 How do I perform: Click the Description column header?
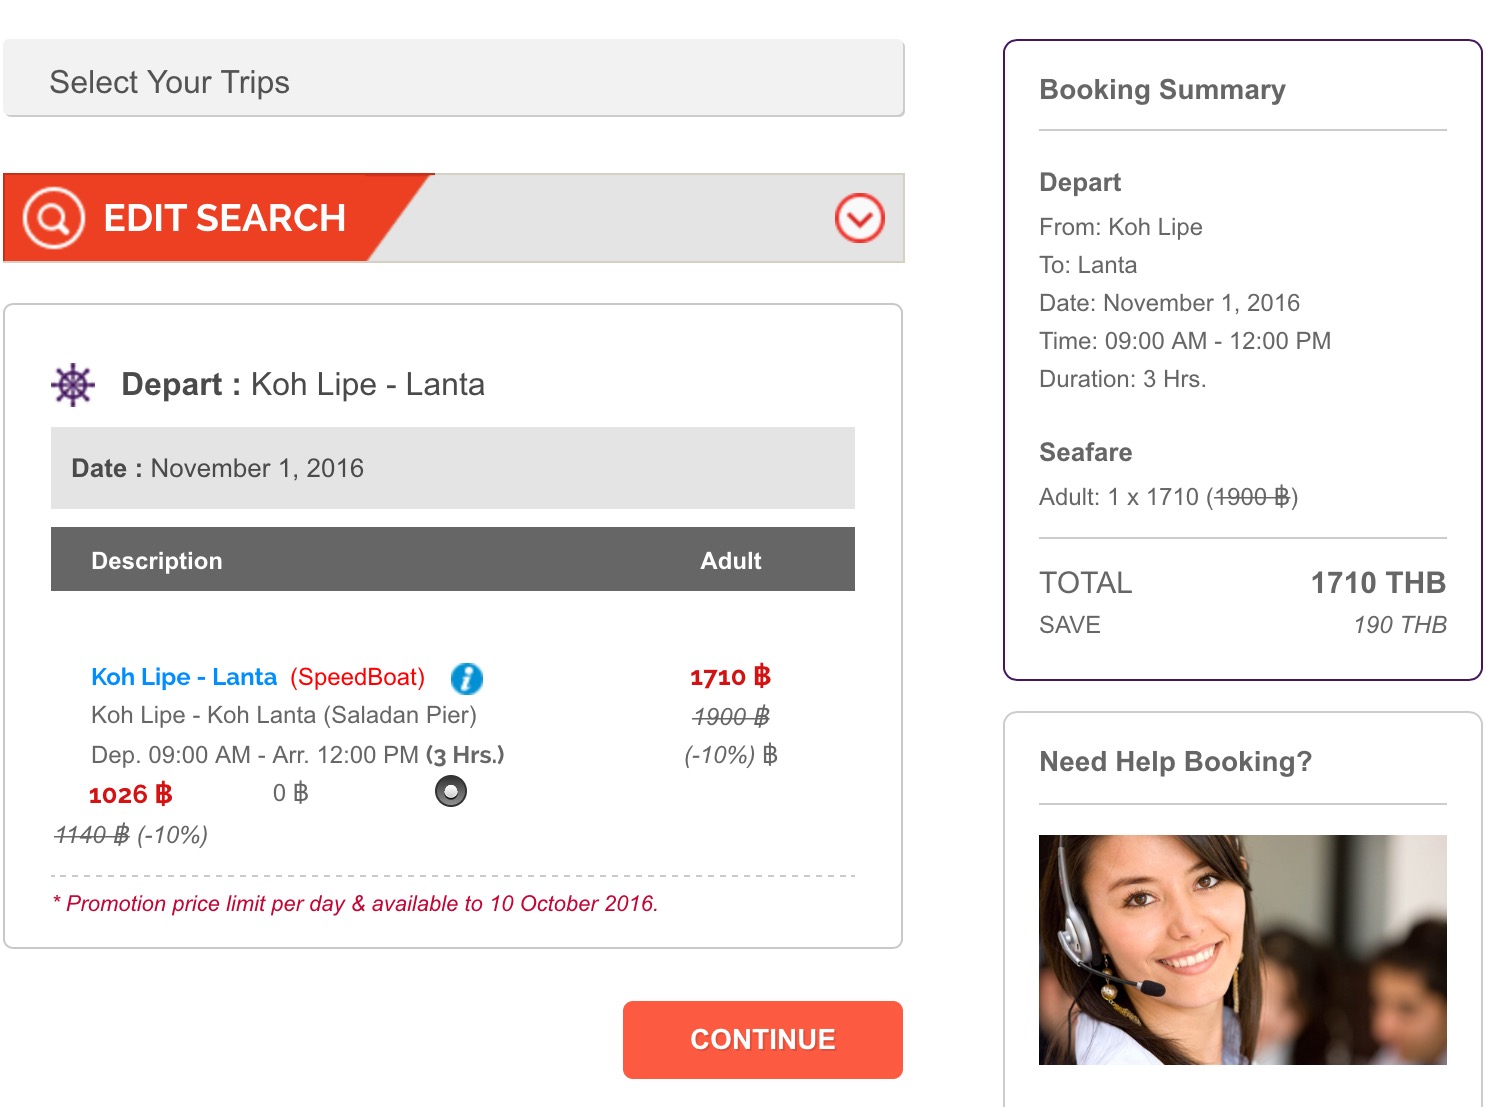[x=157, y=561]
